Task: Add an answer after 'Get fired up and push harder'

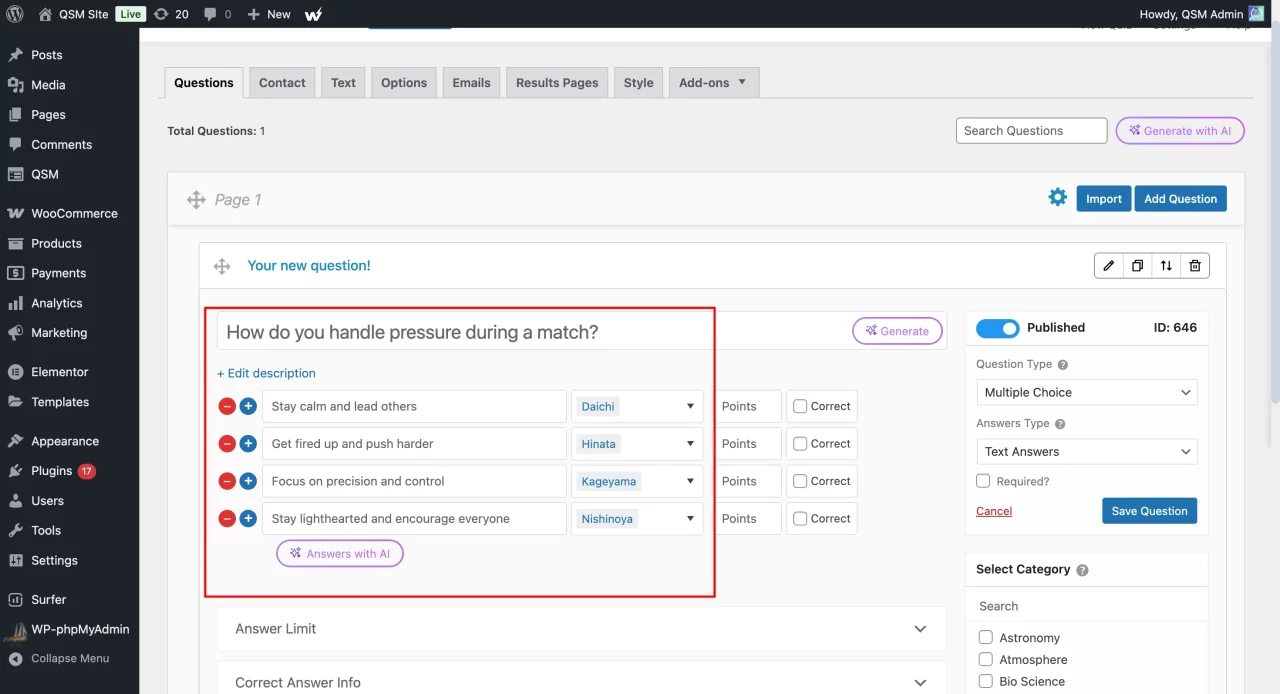Action: click(248, 444)
